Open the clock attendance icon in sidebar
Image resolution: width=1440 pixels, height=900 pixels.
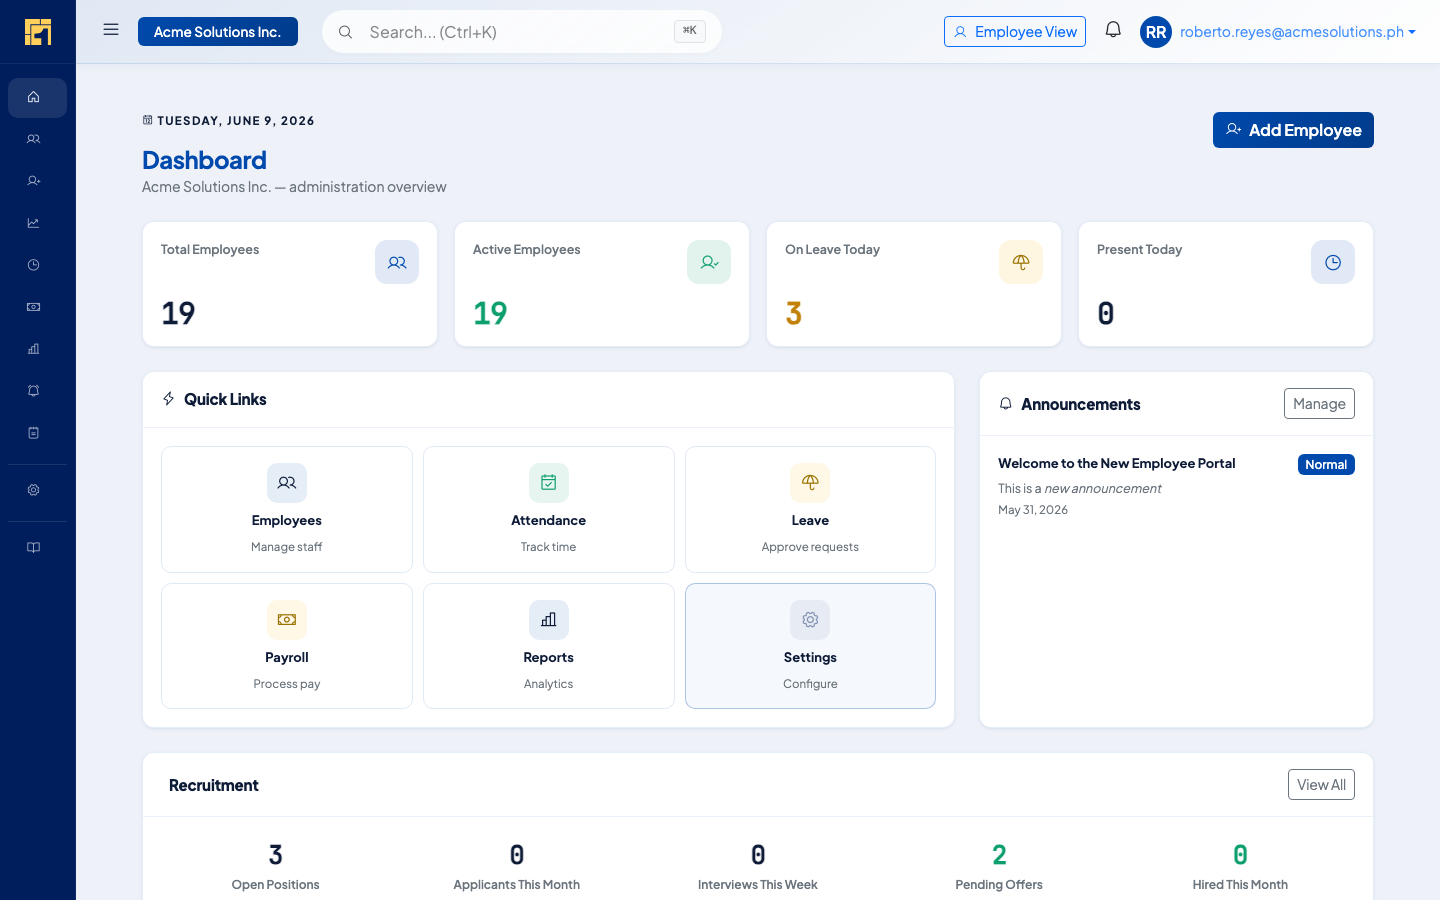coord(34,265)
